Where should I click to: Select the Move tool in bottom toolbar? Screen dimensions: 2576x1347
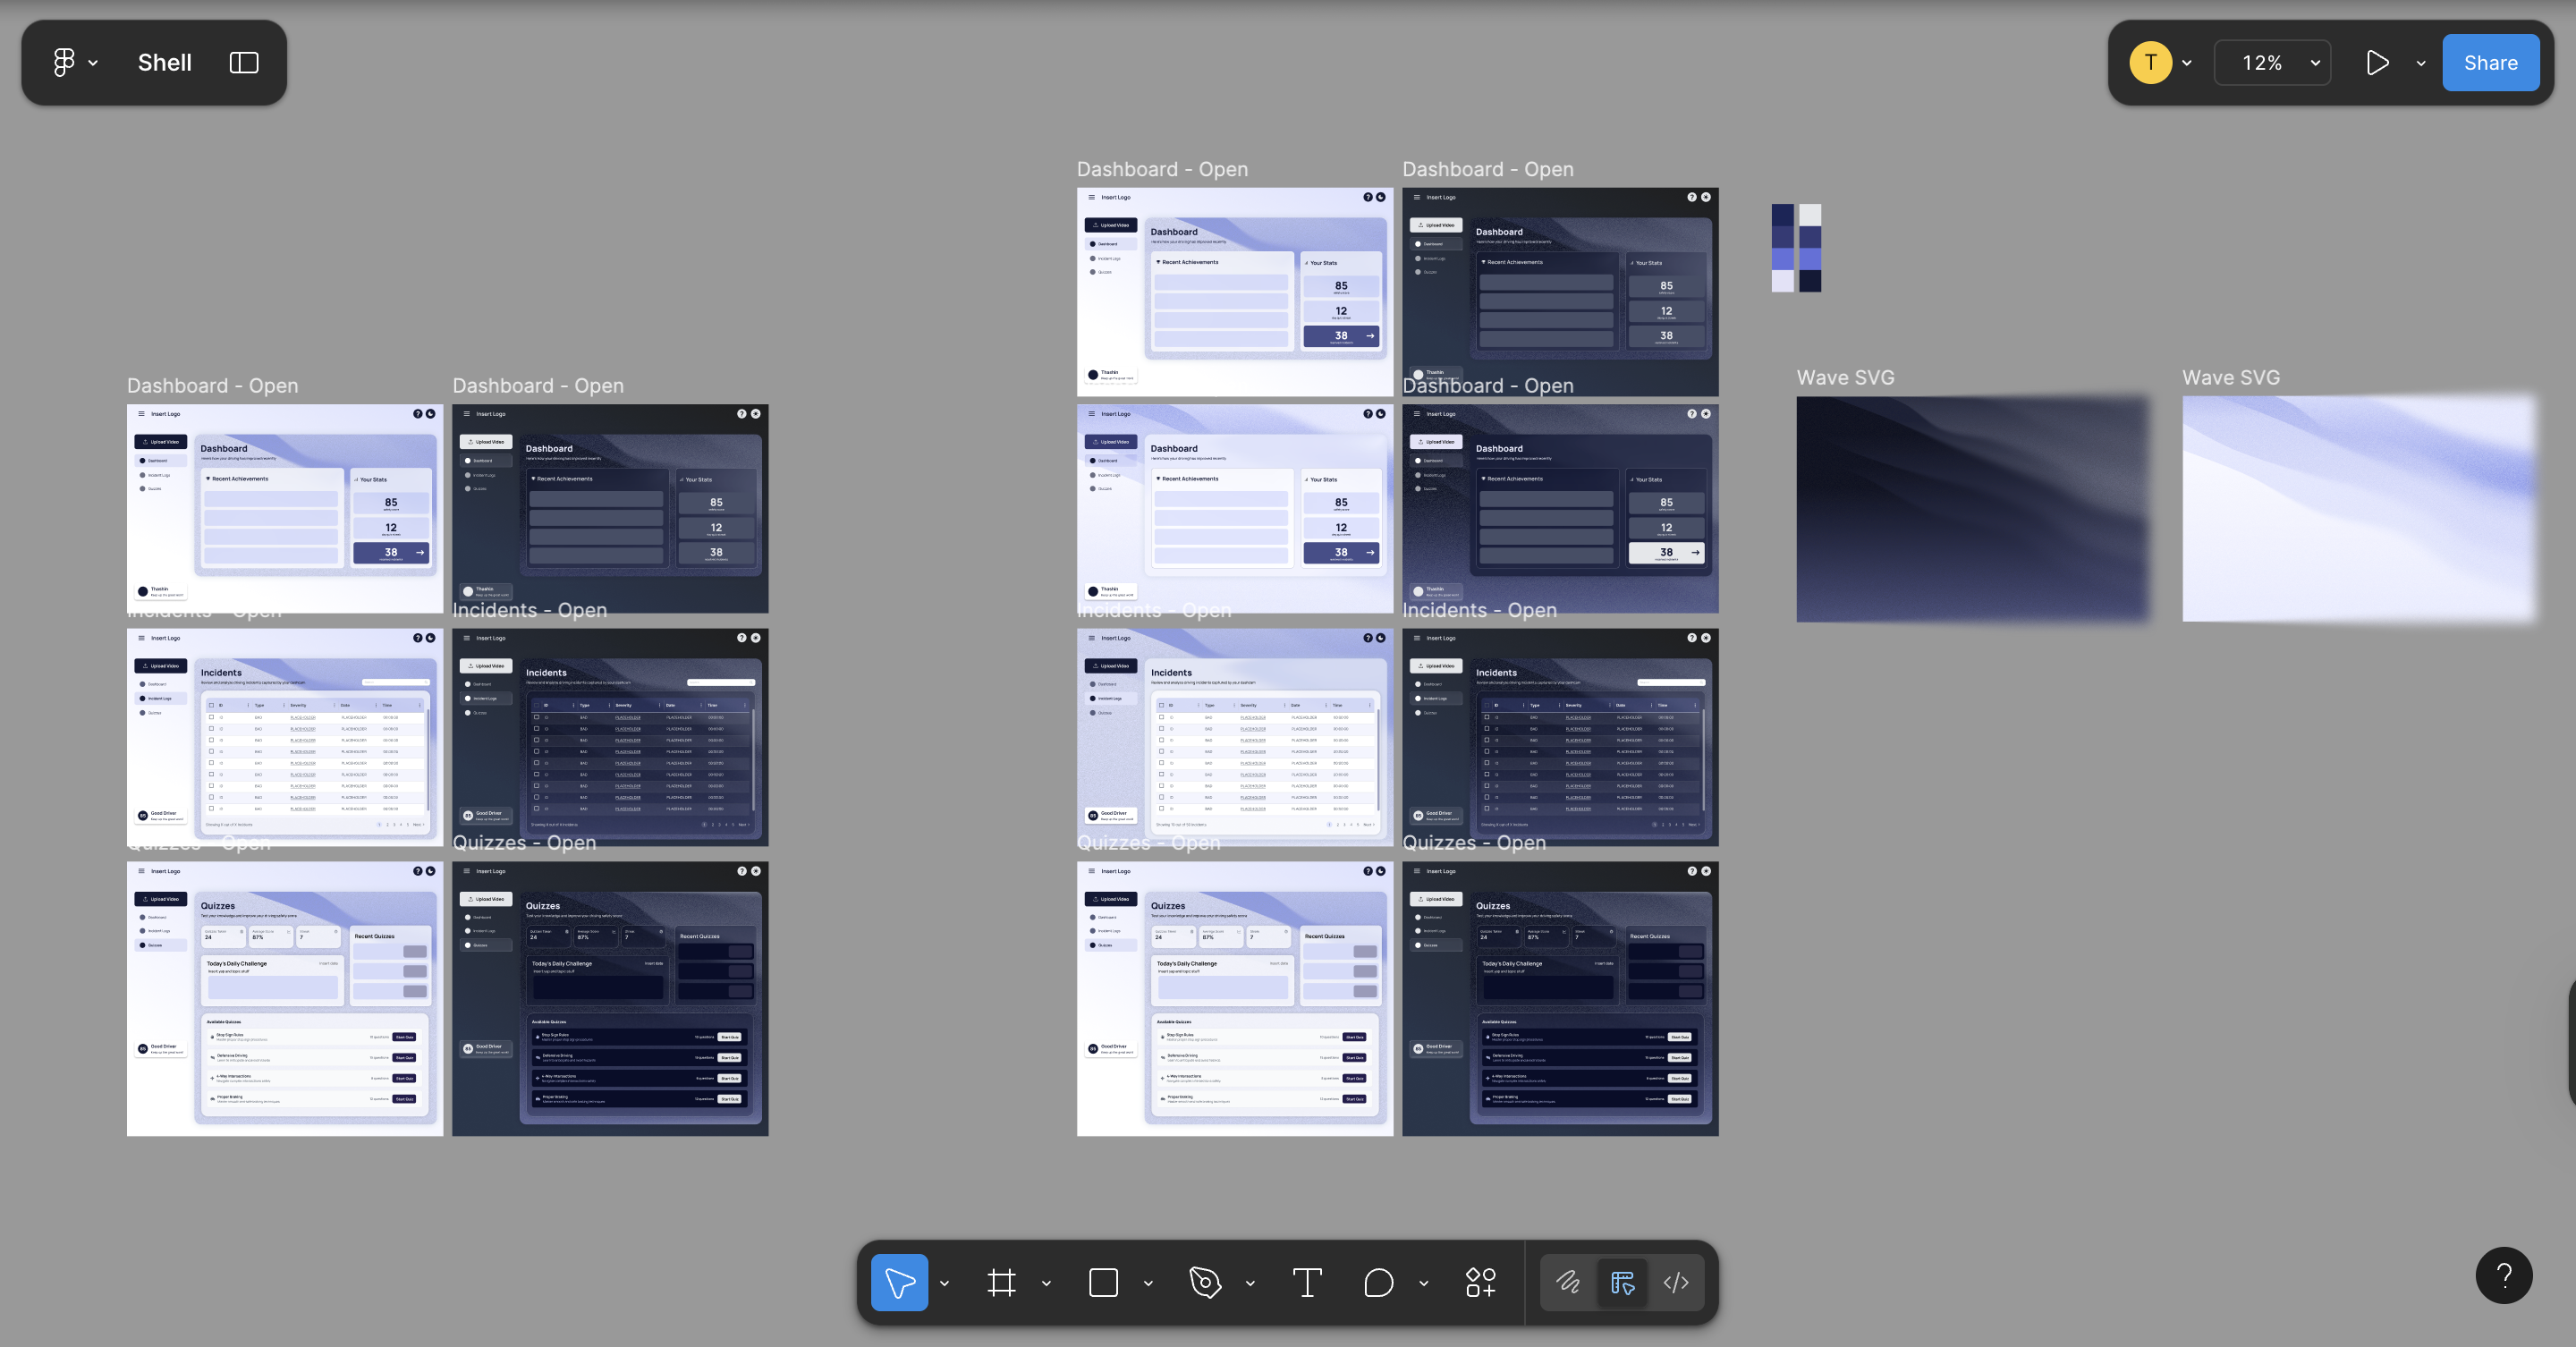click(x=899, y=1282)
